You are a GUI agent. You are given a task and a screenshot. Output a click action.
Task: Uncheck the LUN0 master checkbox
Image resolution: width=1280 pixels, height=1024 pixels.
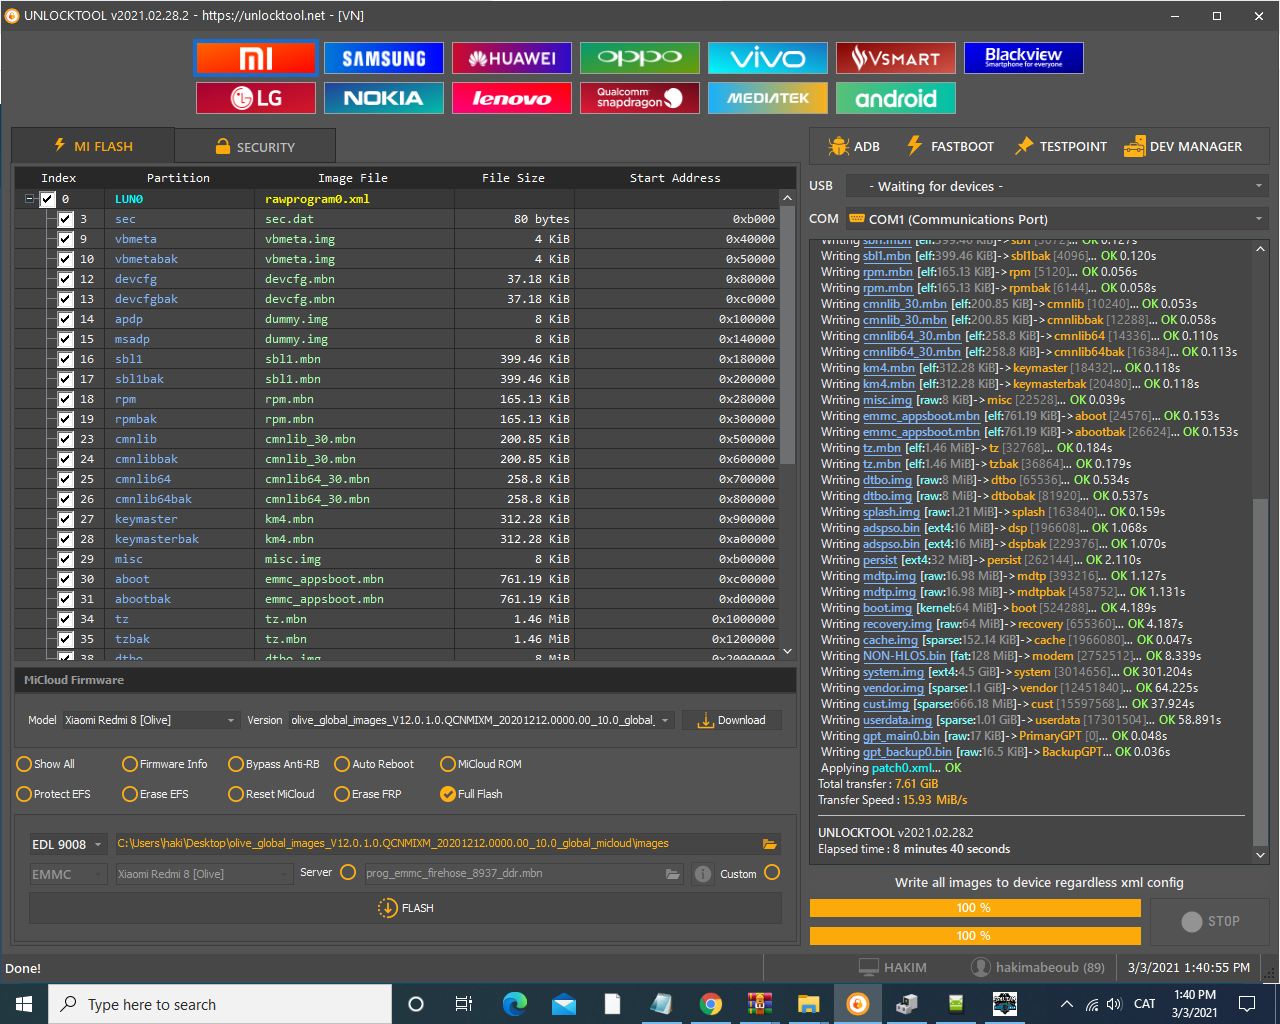[x=47, y=199]
